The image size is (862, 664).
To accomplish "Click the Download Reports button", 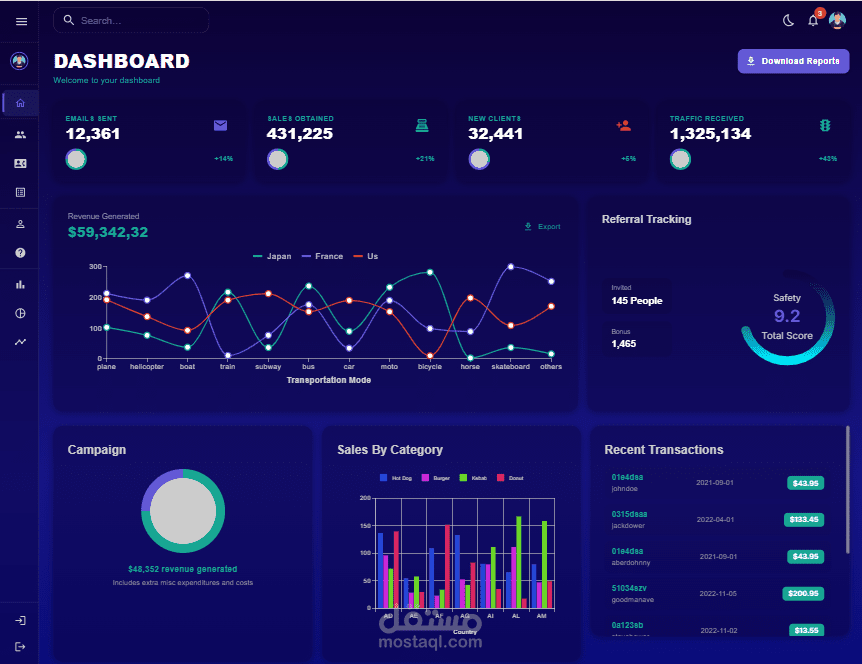I will pos(793,61).
